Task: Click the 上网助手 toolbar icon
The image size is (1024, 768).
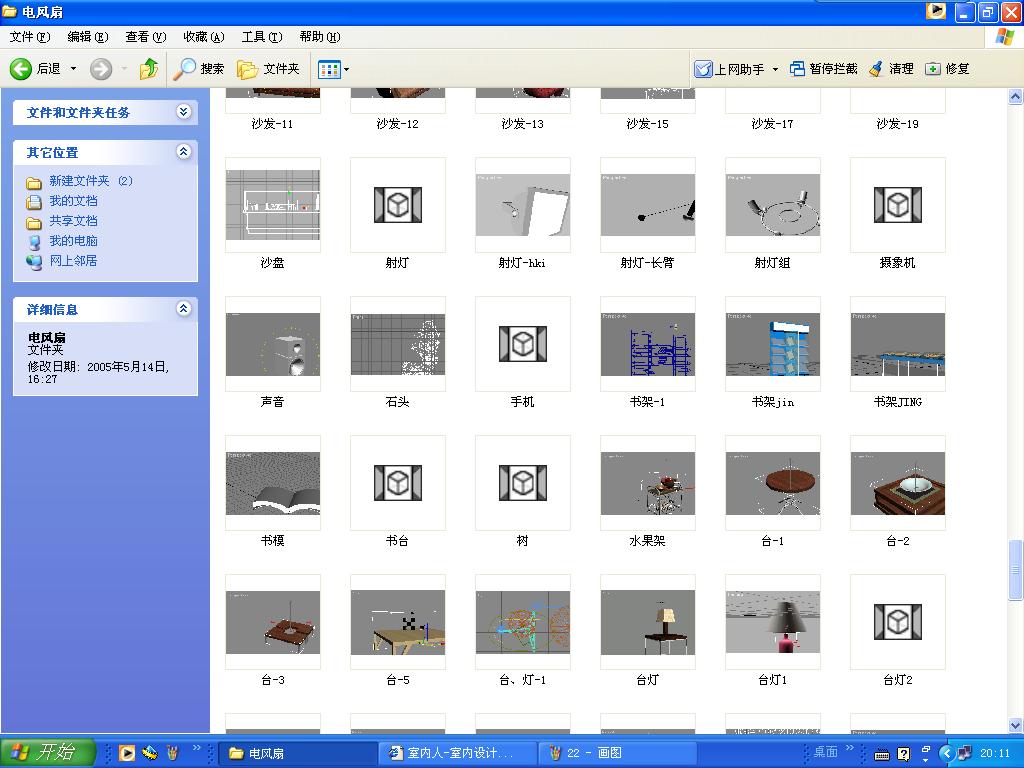Action: (x=703, y=69)
